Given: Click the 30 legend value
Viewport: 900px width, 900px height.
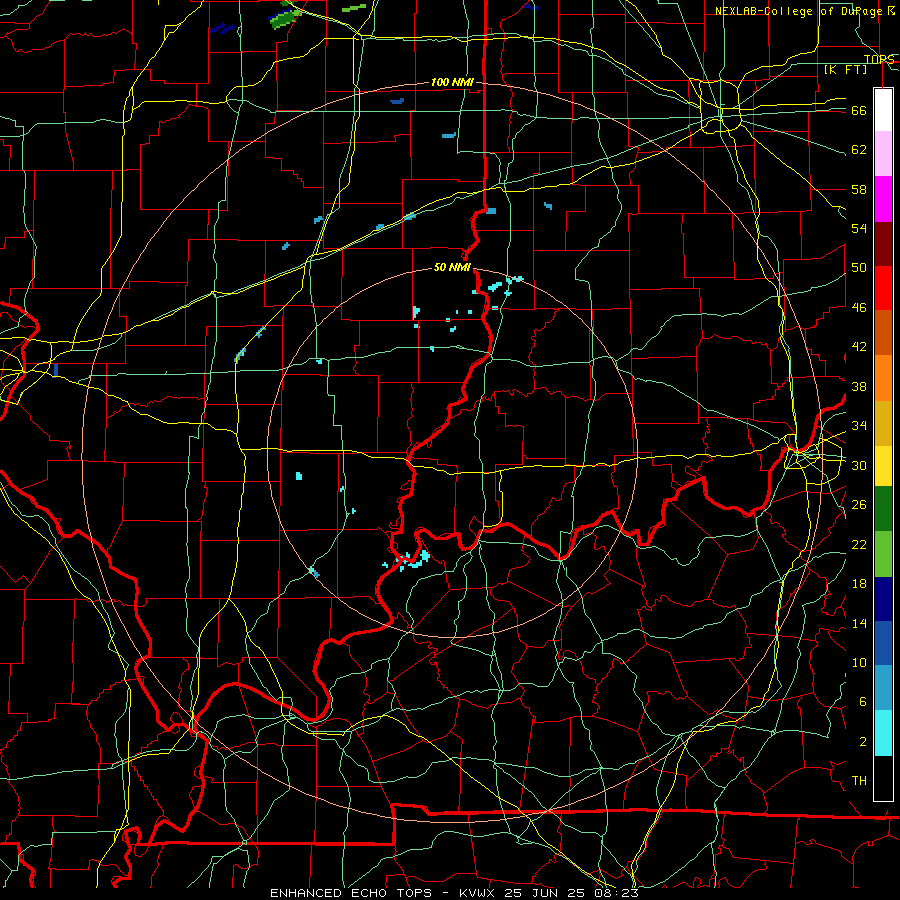Looking at the screenshot, I should pyautogui.click(x=859, y=465).
